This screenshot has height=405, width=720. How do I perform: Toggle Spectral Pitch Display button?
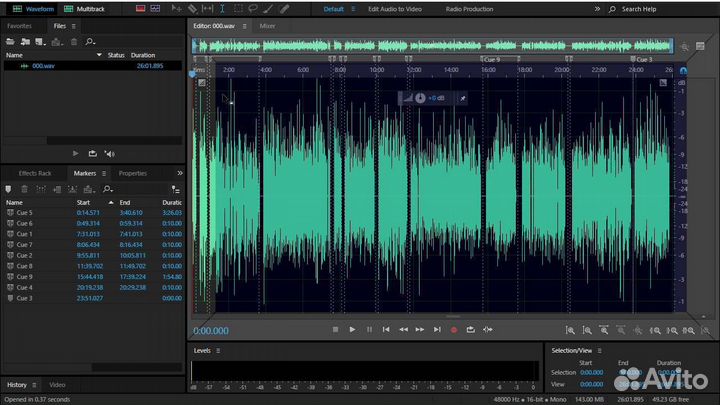point(155,9)
